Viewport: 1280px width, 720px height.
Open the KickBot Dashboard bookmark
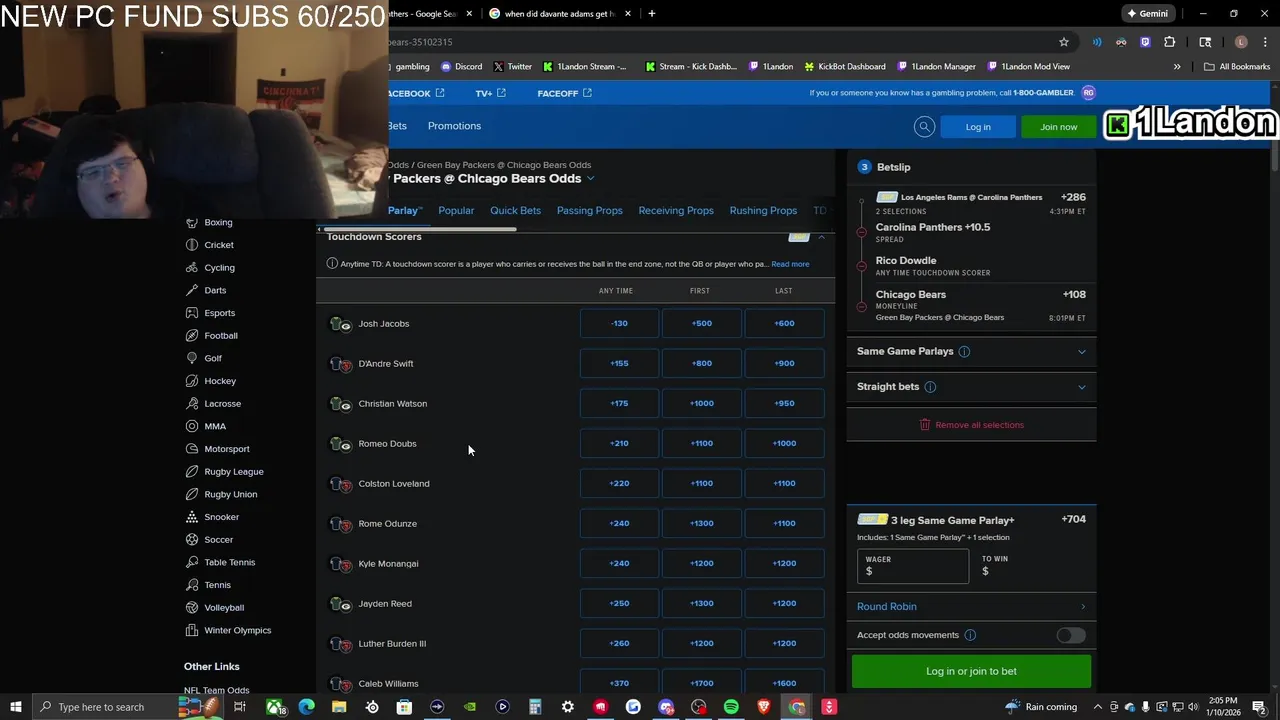[x=844, y=67]
